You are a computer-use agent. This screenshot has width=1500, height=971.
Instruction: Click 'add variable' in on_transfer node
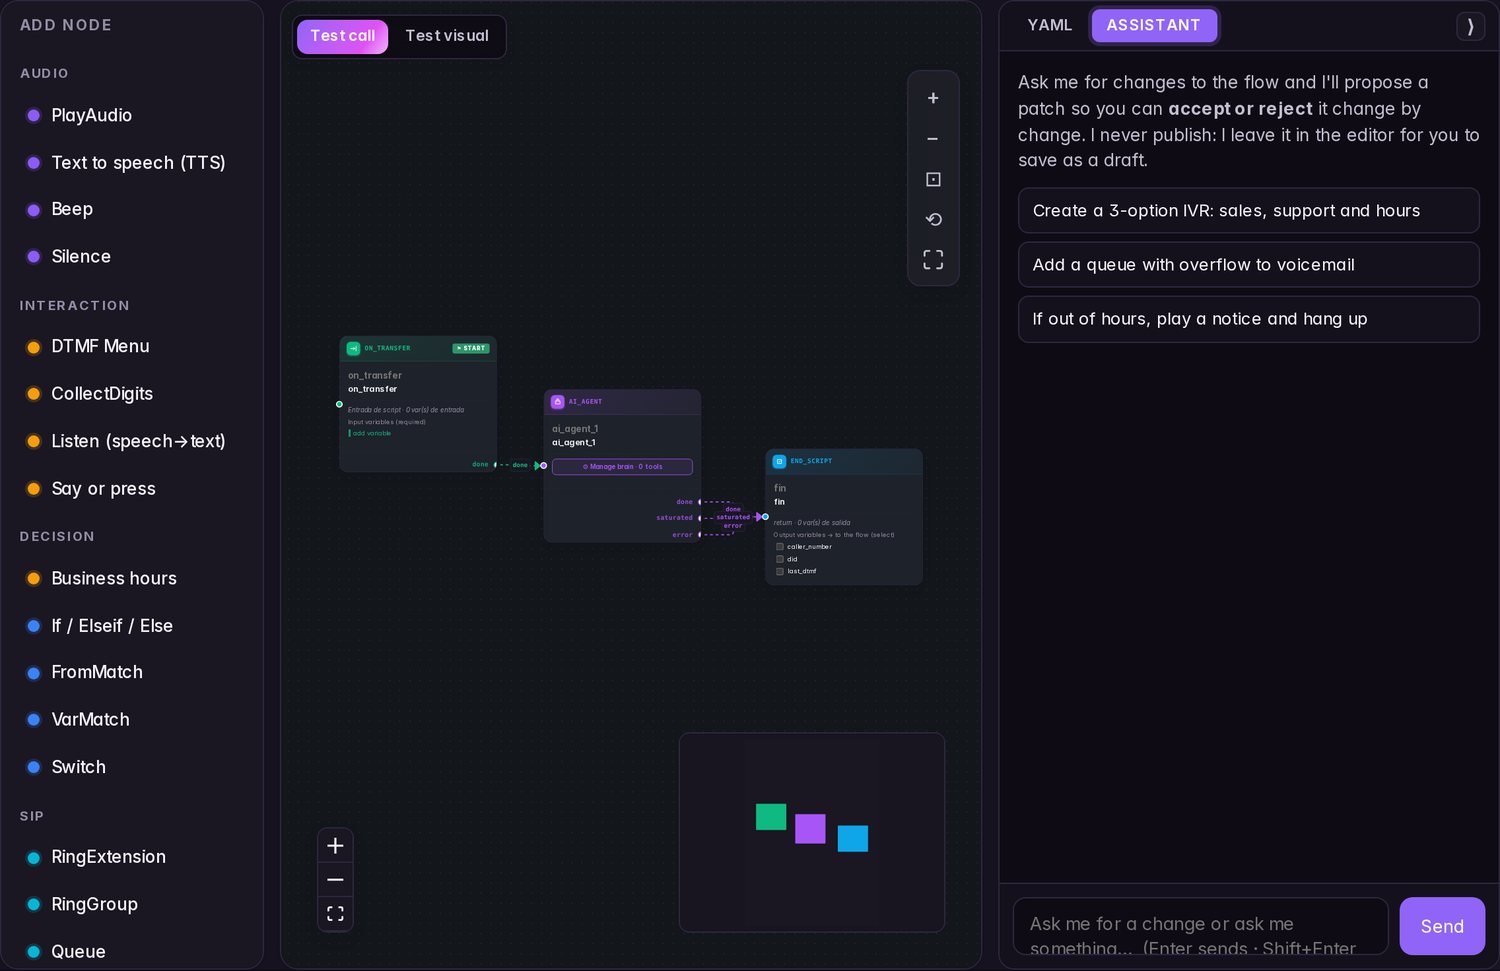tap(371, 433)
